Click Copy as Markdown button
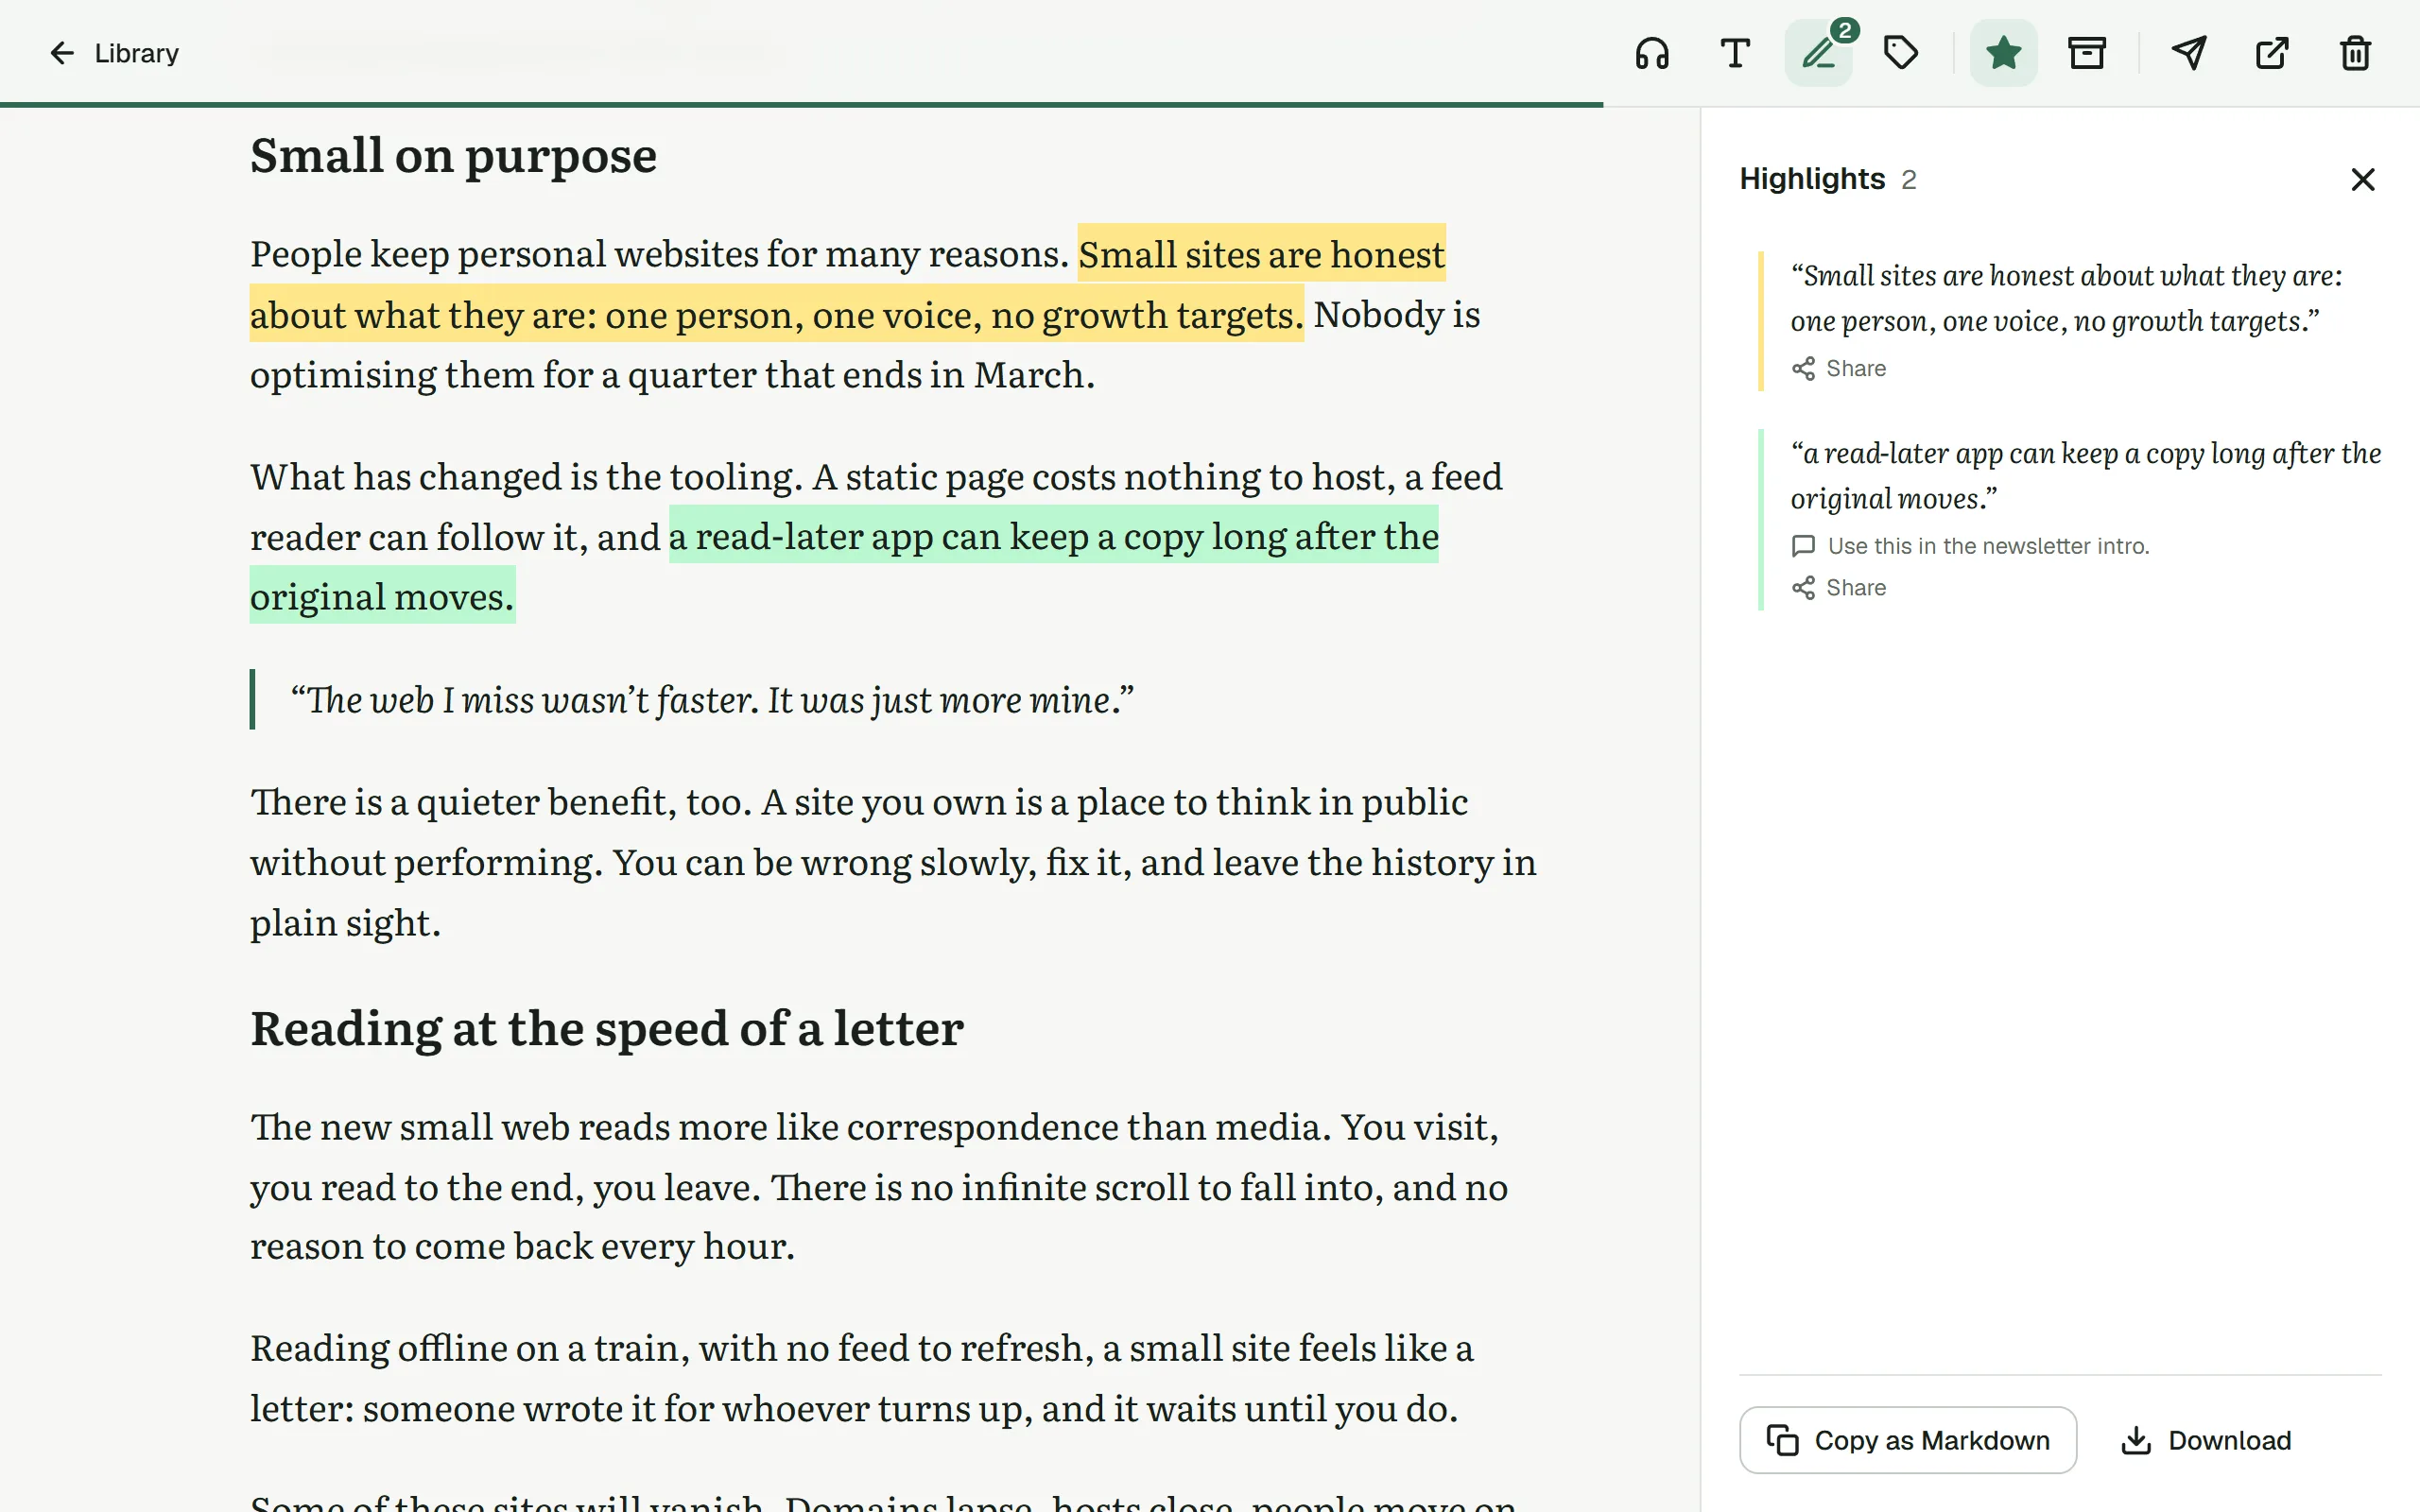The image size is (2420, 1512). coord(1908,1440)
